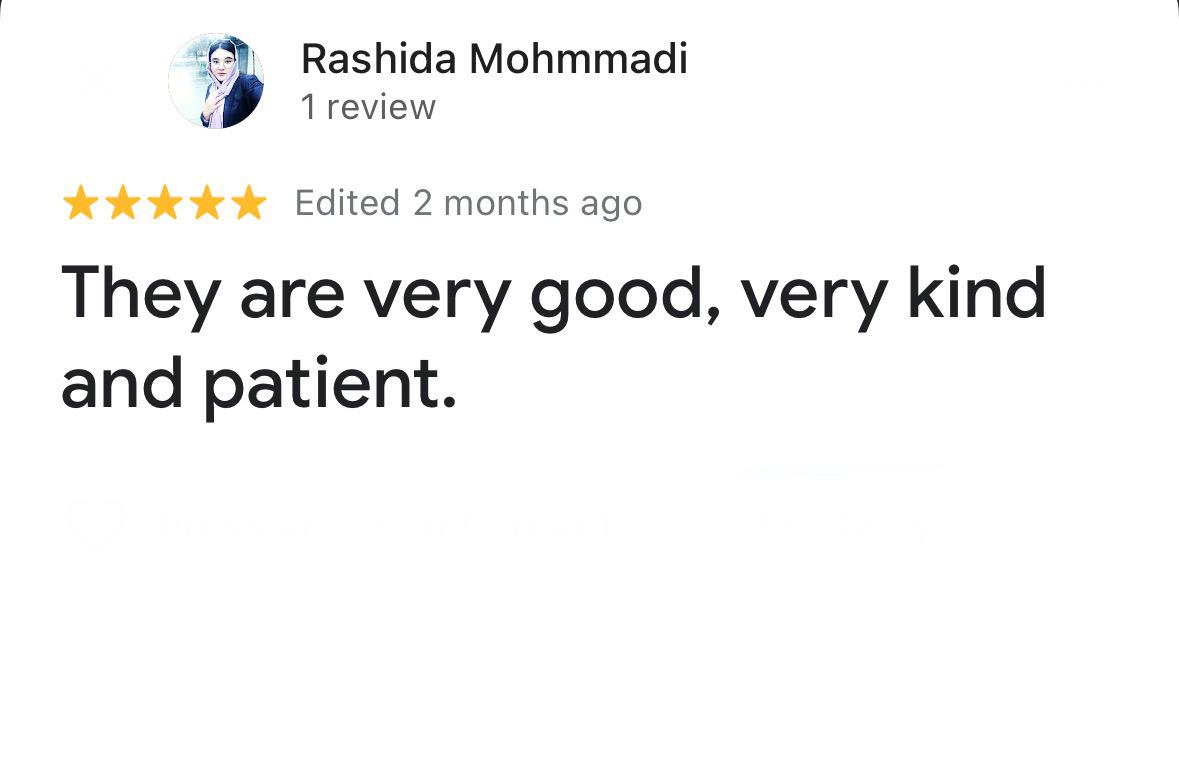The height and width of the screenshot is (775, 1179).
Task: Click the "1 review" count text
Action: pos(368,107)
